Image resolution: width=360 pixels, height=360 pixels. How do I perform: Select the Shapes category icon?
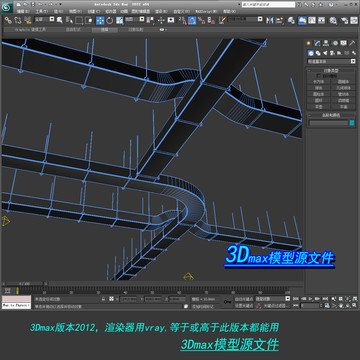(x=318, y=53)
